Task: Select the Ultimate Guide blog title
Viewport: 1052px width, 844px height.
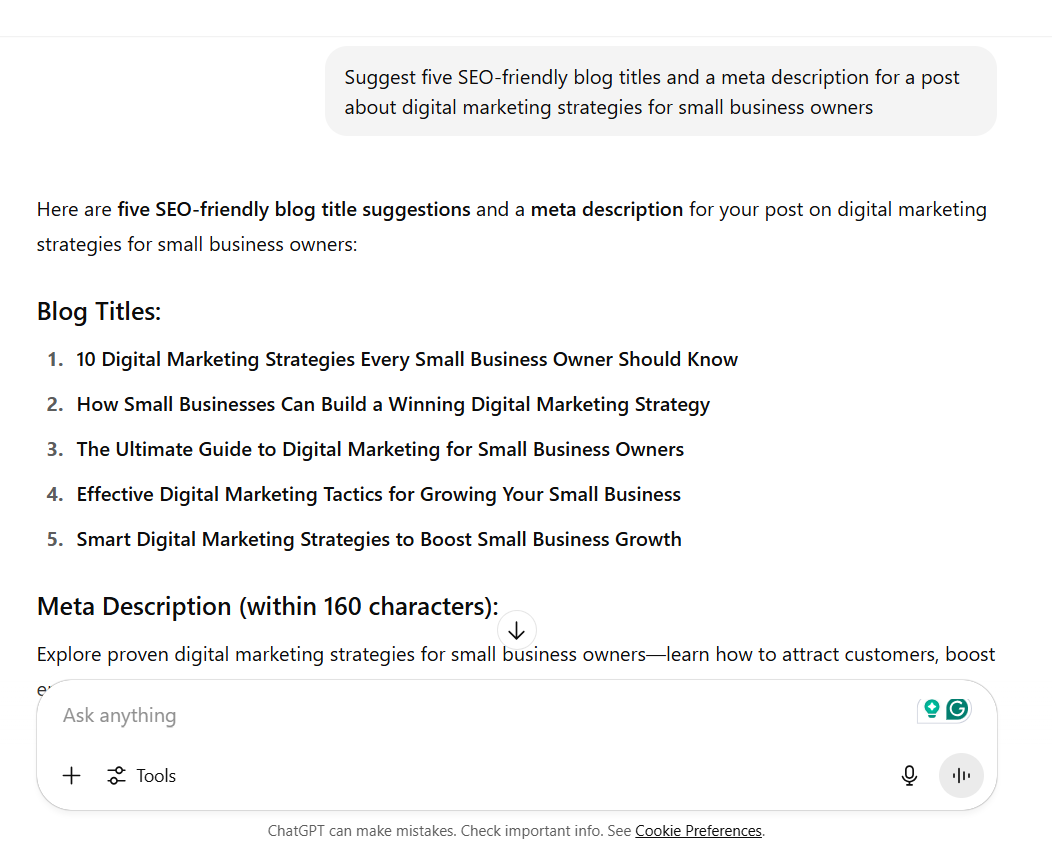Action: coord(380,449)
